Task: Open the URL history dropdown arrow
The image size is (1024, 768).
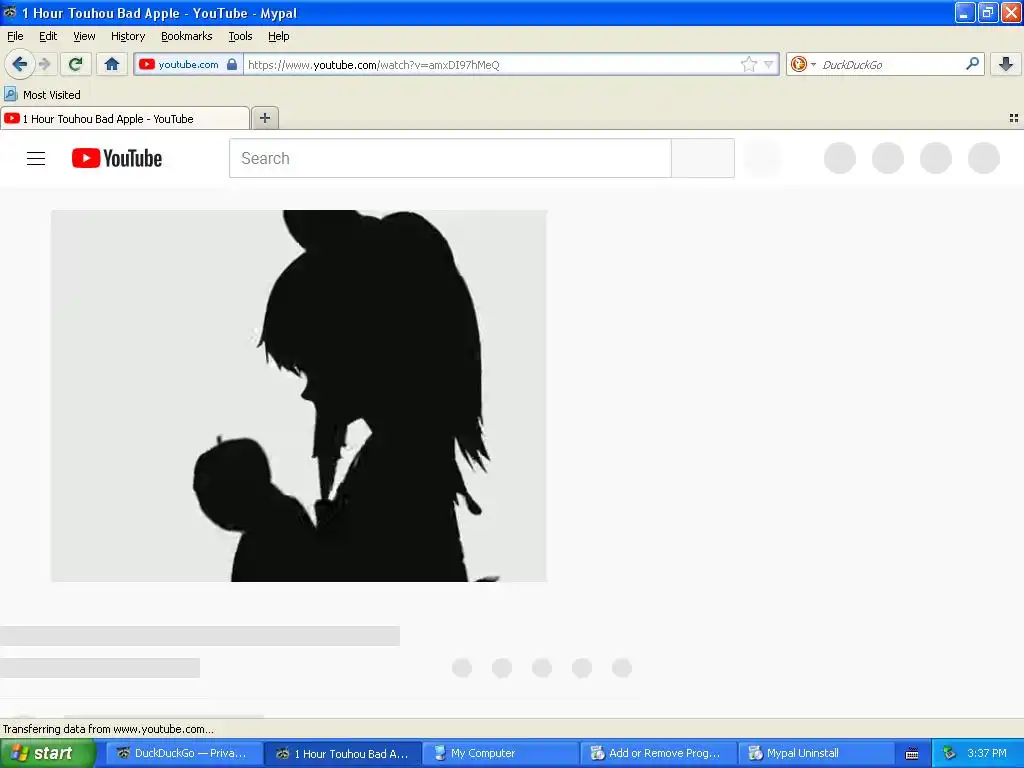Action: pyautogui.click(x=769, y=64)
